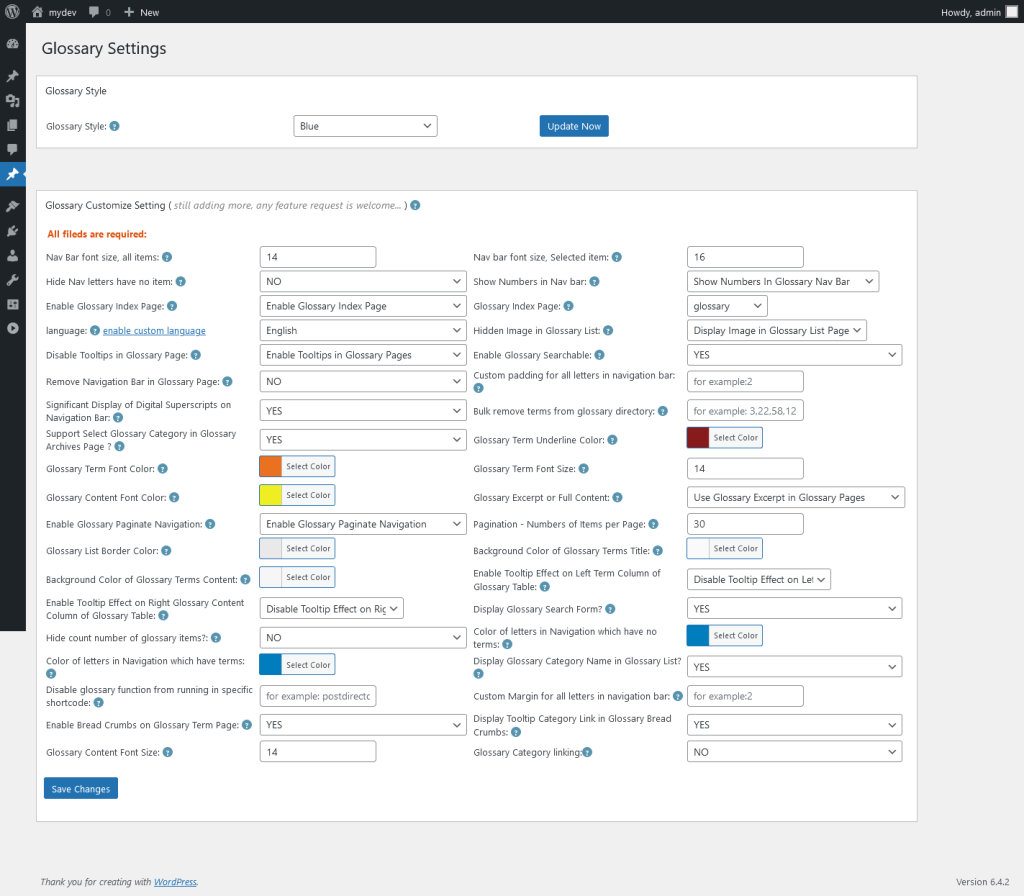Pick Glossary Term Underline Color dark red swatch

[697, 438]
